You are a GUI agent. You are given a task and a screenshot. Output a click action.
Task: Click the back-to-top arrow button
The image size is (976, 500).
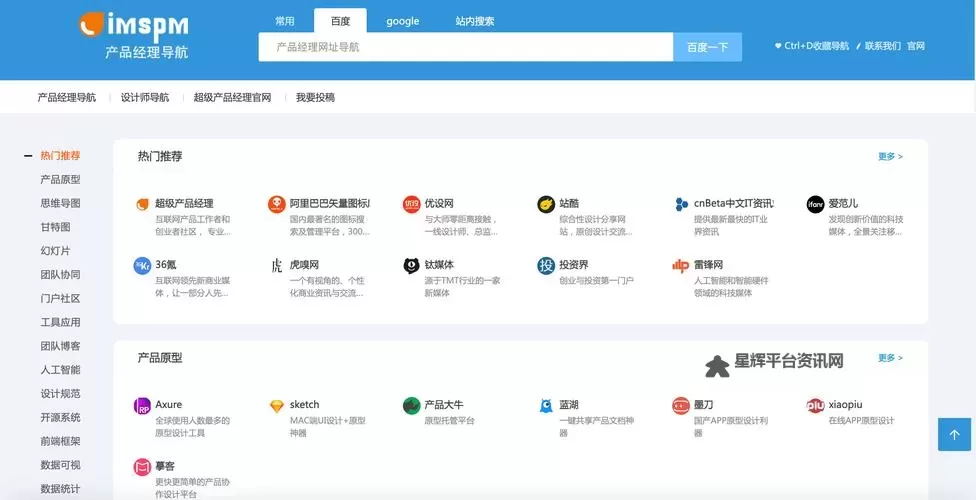click(x=954, y=435)
